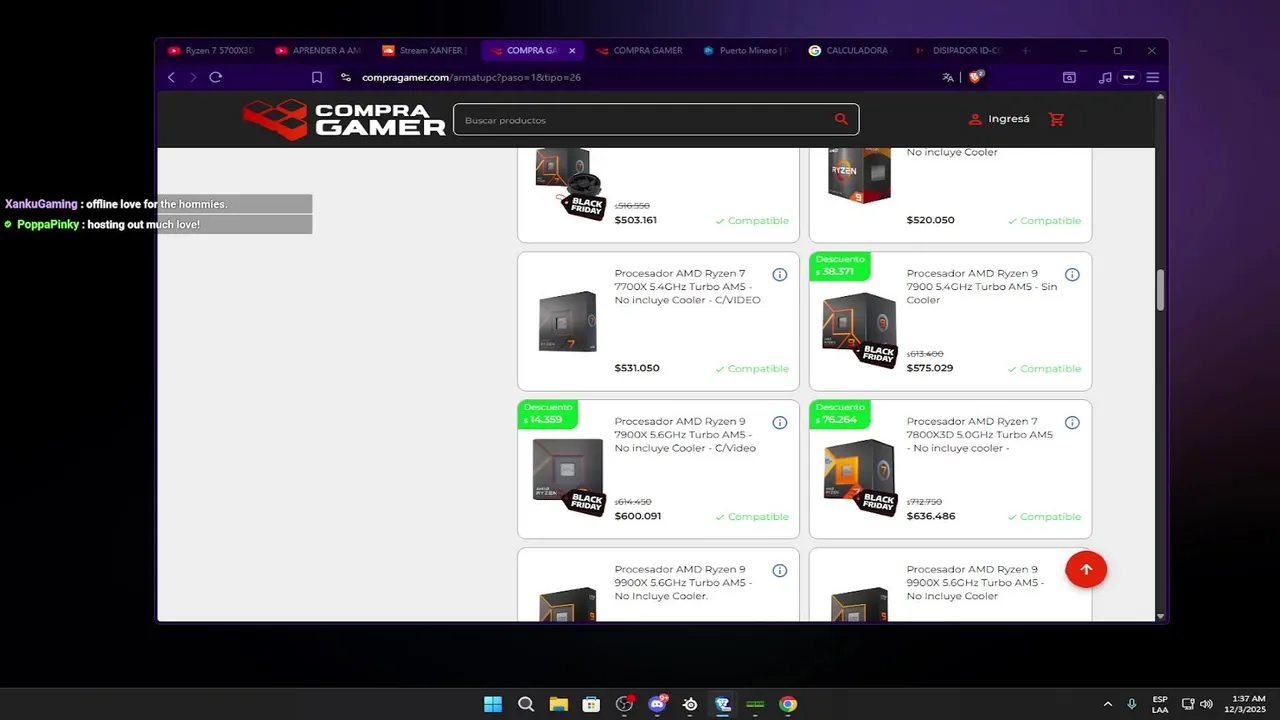The width and height of the screenshot is (1280, 720).
Task: Switch to Ryzen 7 5700X3D YouTube tab
Action: pos(211,51)
